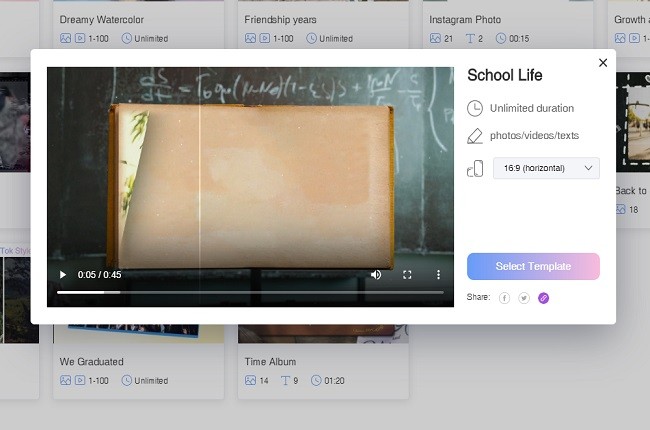
Task: Enter fullscreen mode for the video
Action: click(x=407, y=274)
